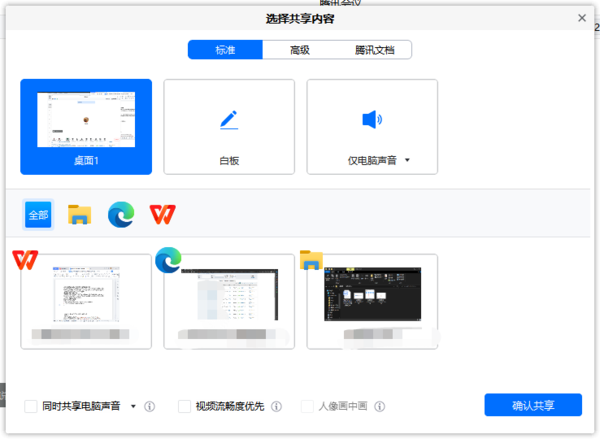Select the 标准 tab
The width and height of the screenshot is (600, 439).
tap(225, 50)
